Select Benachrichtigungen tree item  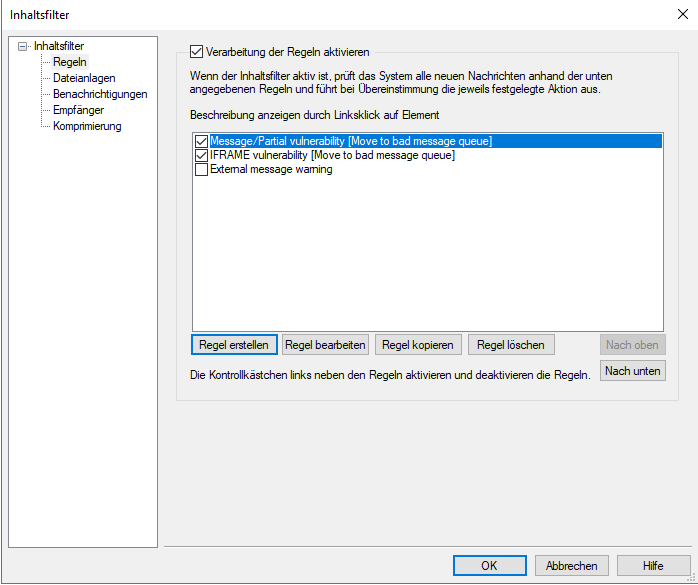[100, 94]
